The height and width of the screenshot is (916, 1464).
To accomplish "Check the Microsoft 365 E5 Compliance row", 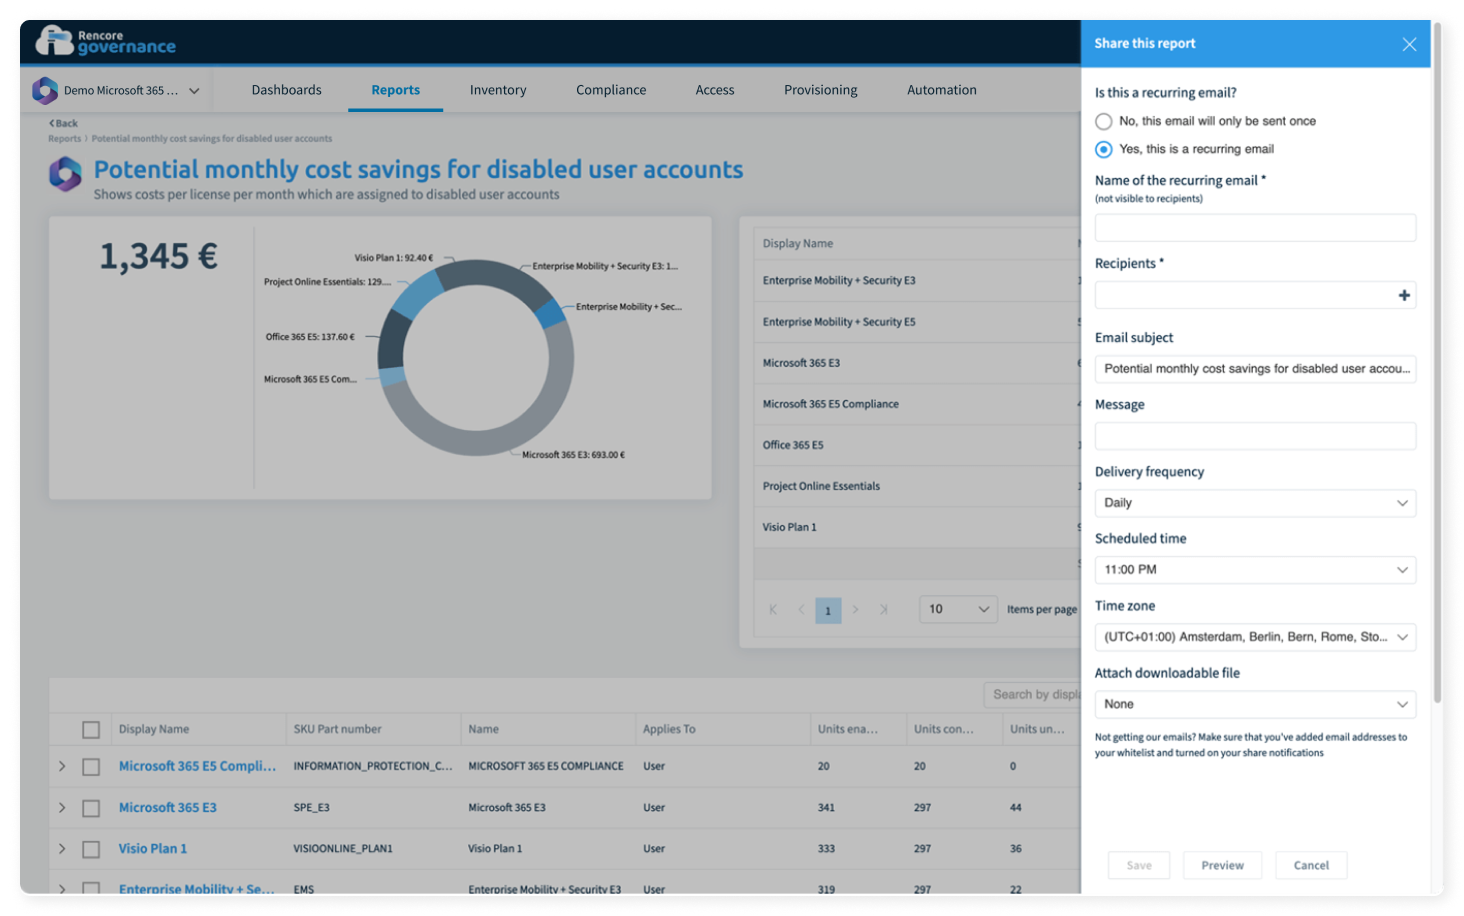I will tap(91, 767).
